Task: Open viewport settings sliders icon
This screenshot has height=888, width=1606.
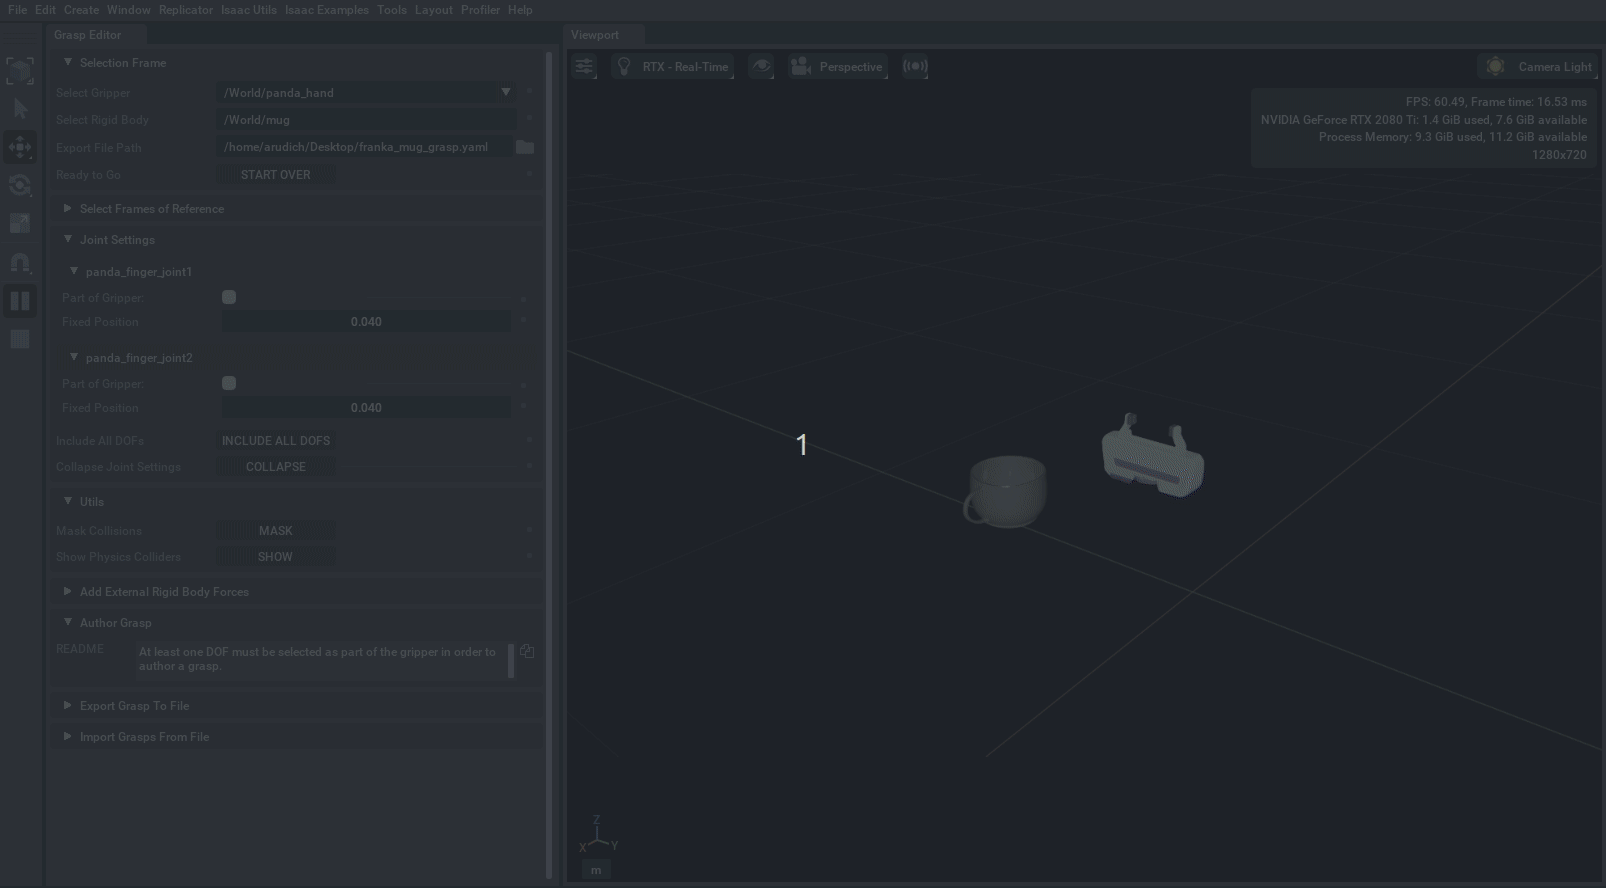Action: (584, 67)
